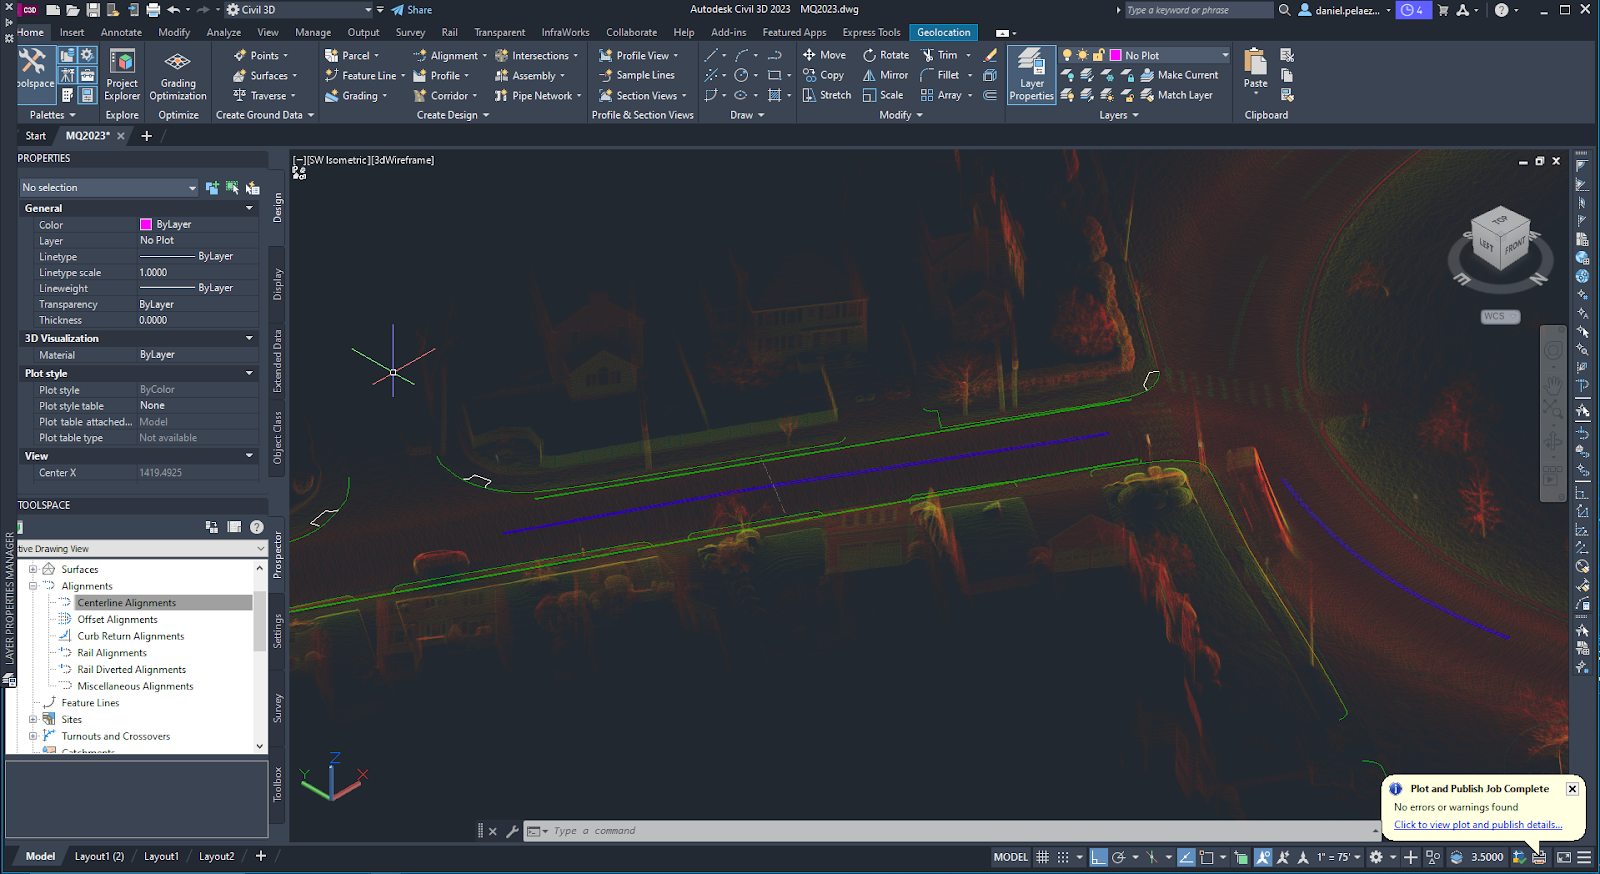Open the No Plot layer dropdown
The height and width of the screenshot is (874, 1600).
(x=1225, y=55)
